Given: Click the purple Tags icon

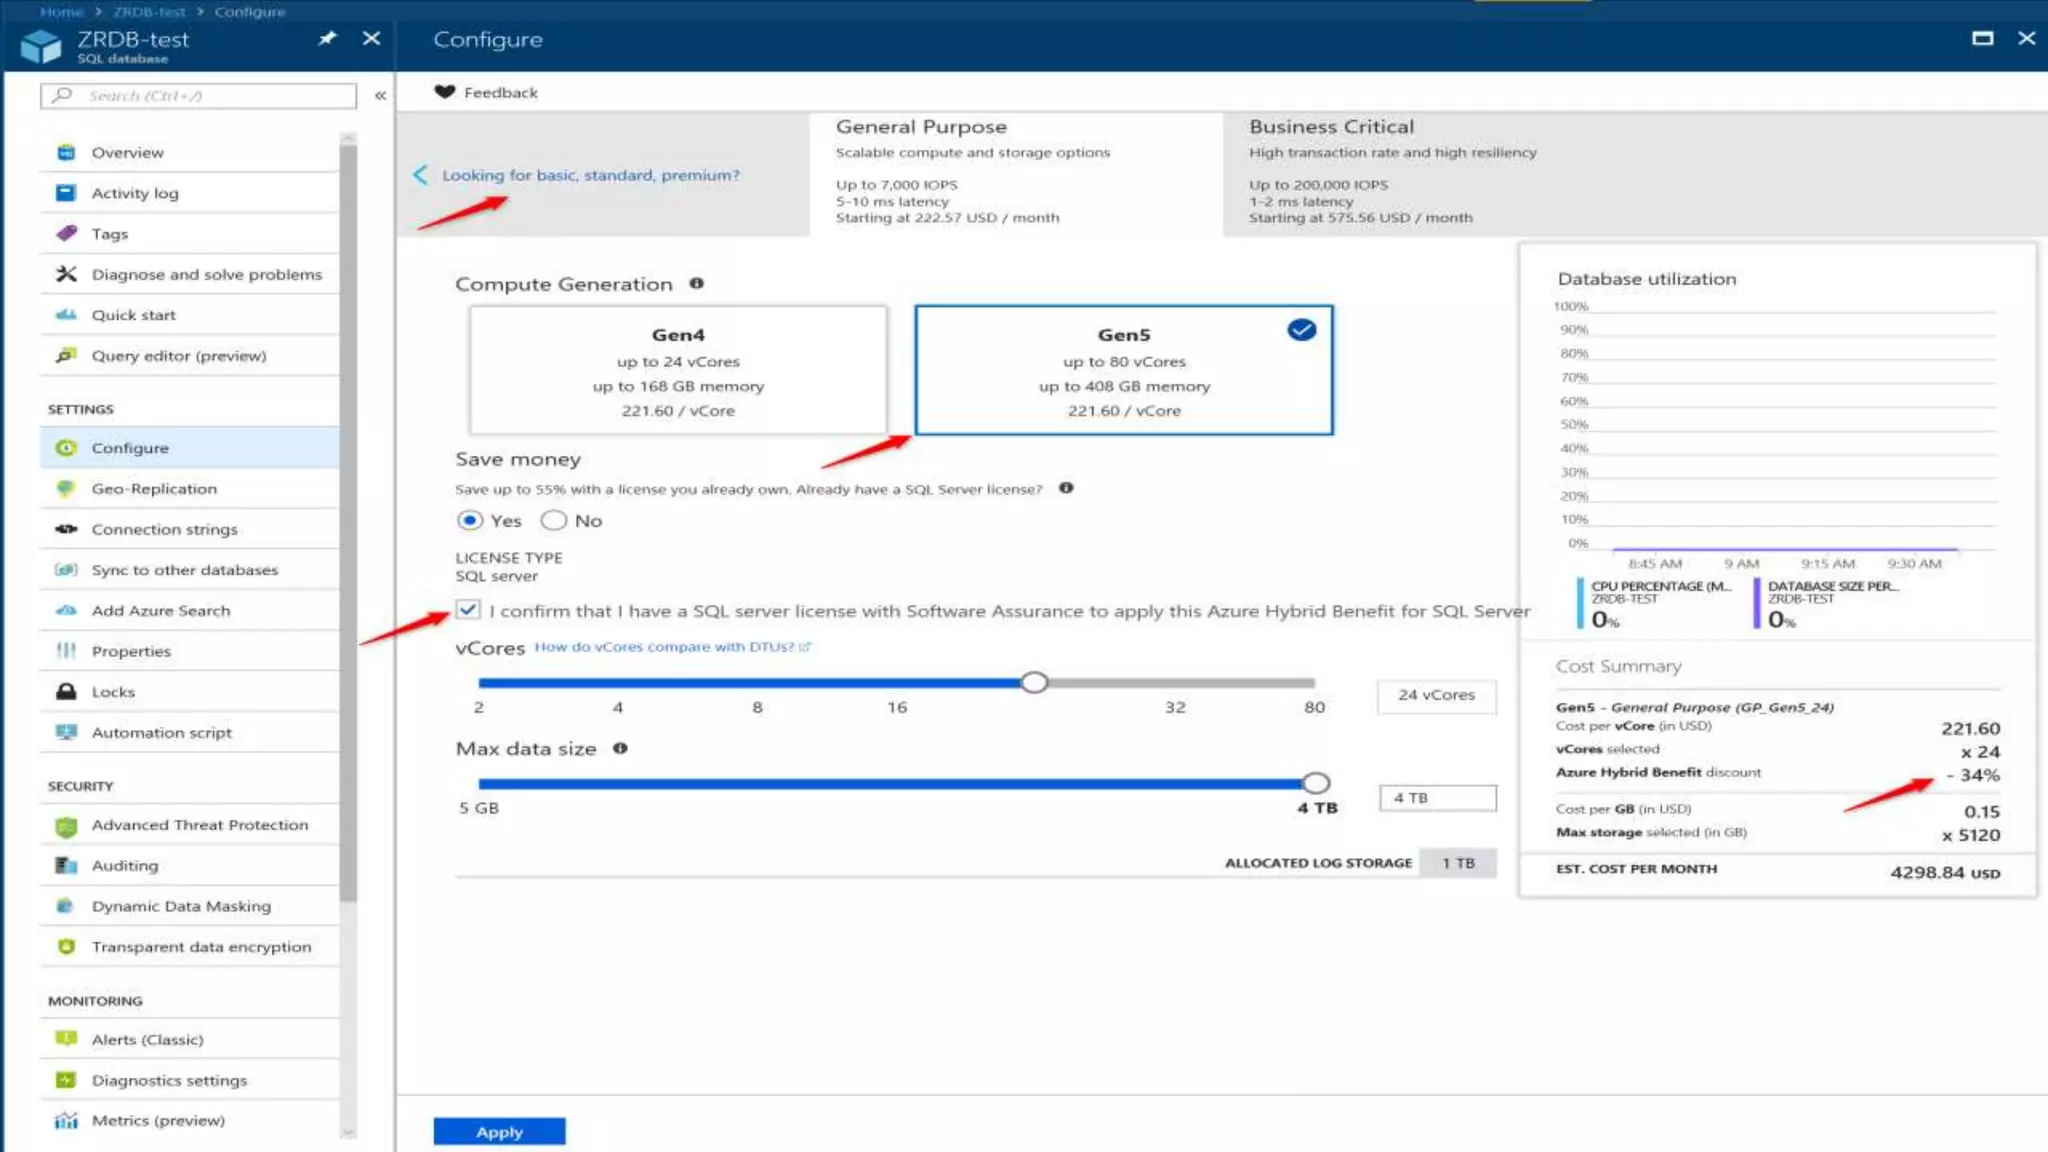Looking at the screenshot, I should pyautogui.click(x=66, y=233).
